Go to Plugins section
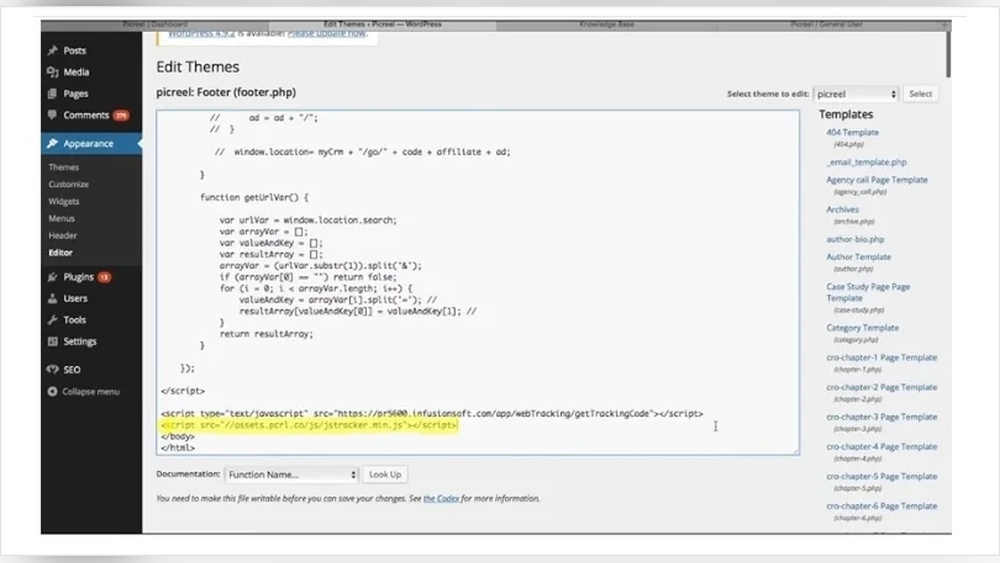 78,277
